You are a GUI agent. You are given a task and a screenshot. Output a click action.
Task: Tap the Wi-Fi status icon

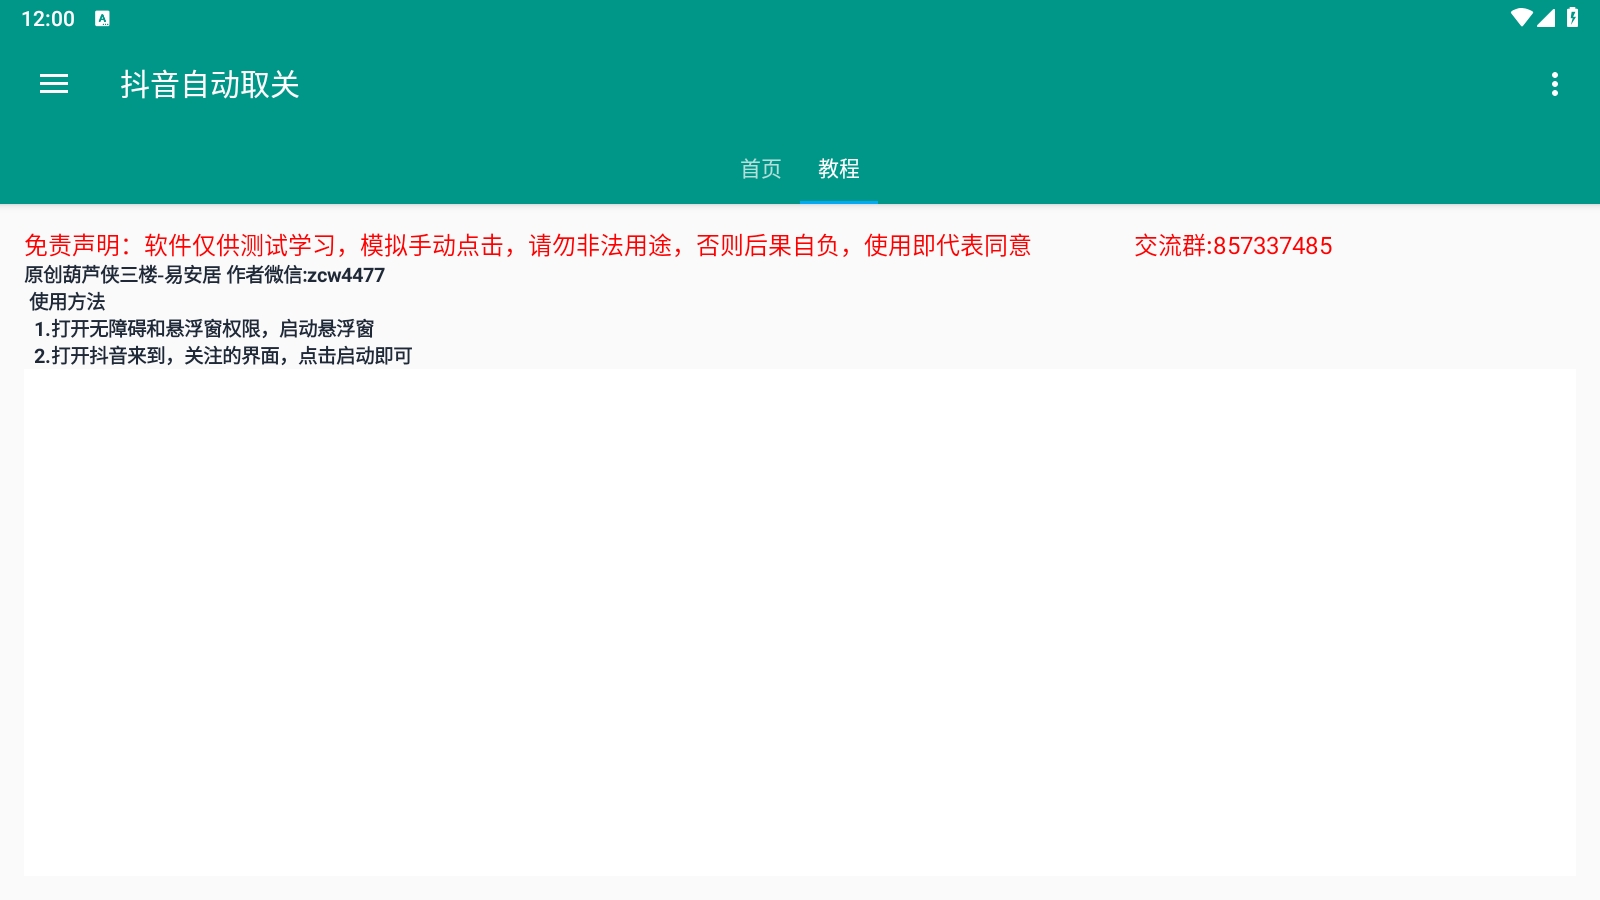pyautogui.click(x=1521, y=18)
